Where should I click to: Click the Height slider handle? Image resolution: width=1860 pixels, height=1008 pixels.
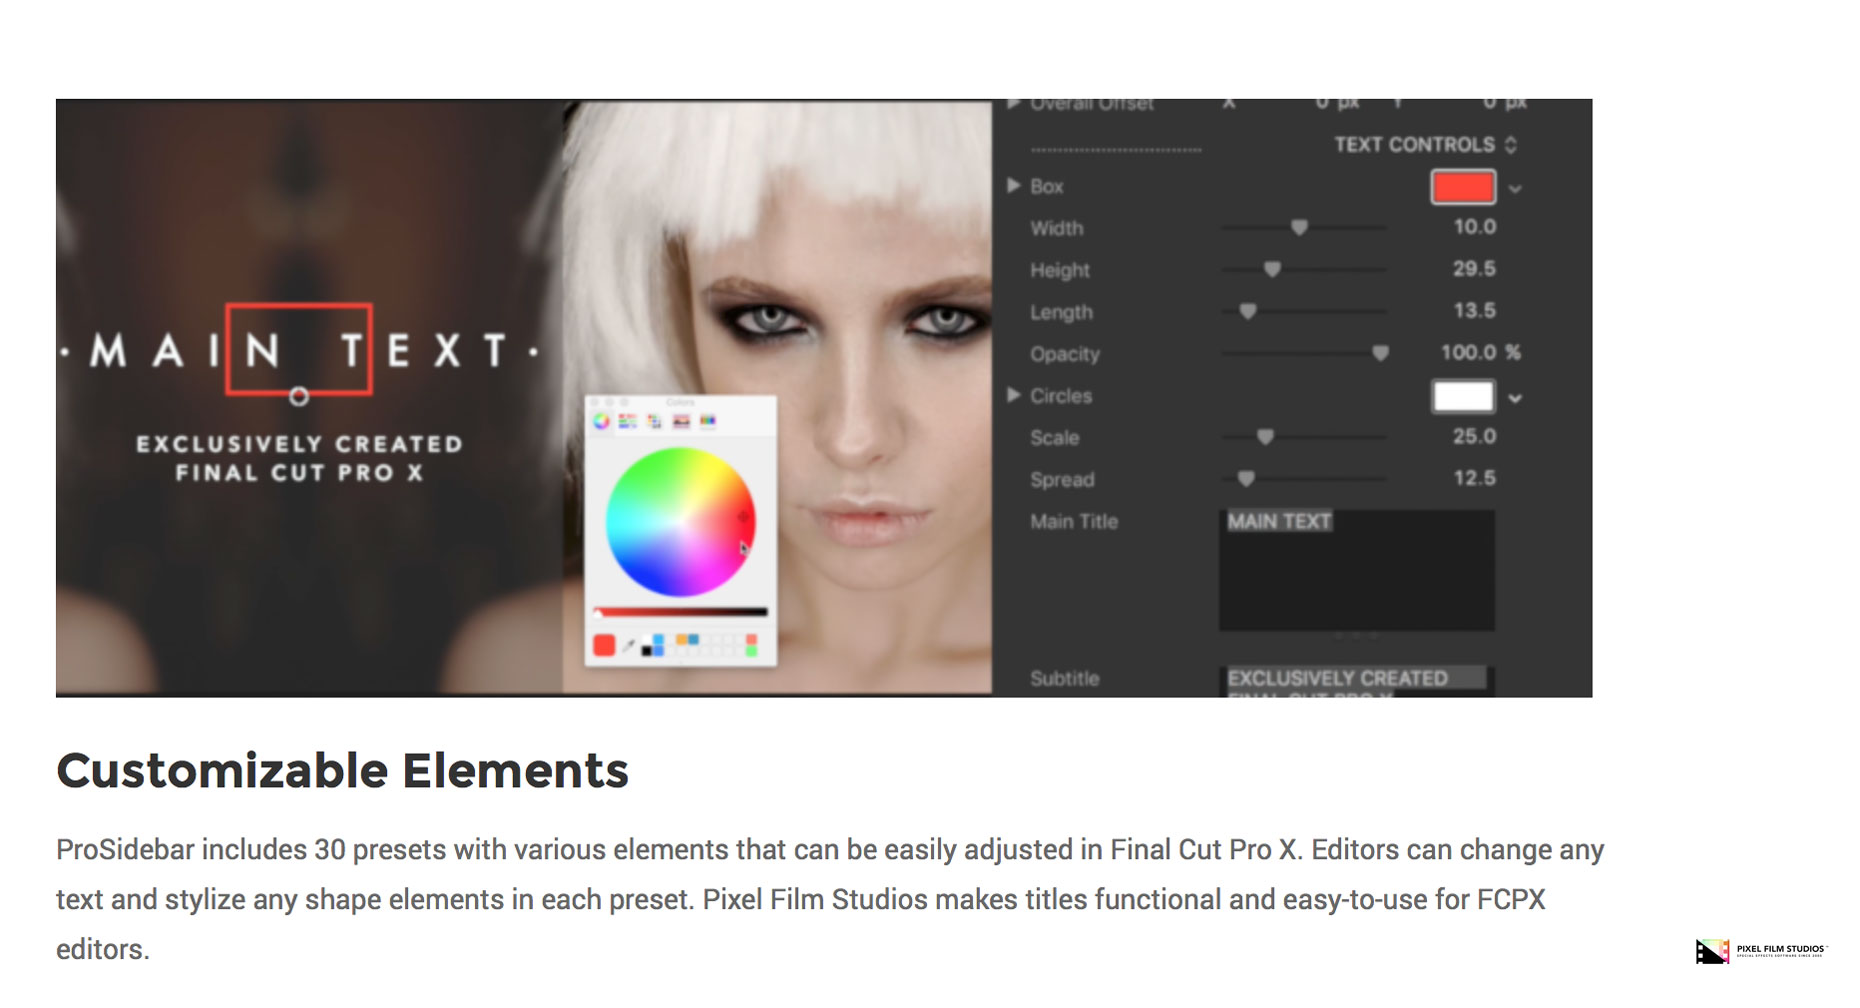[x=1272, y=270]
